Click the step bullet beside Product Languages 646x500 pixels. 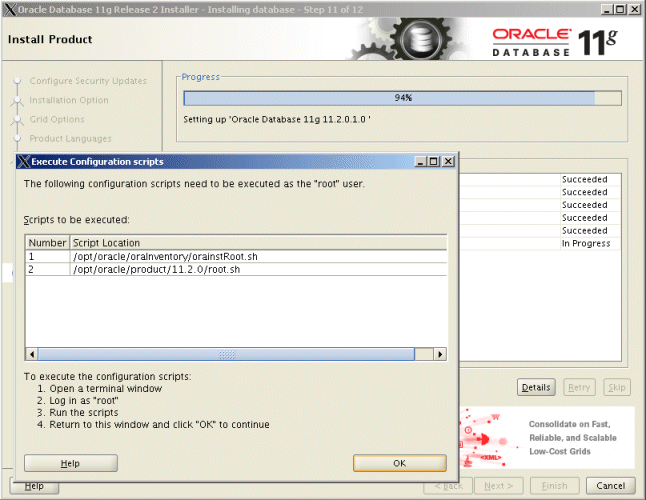pos(17,139)
